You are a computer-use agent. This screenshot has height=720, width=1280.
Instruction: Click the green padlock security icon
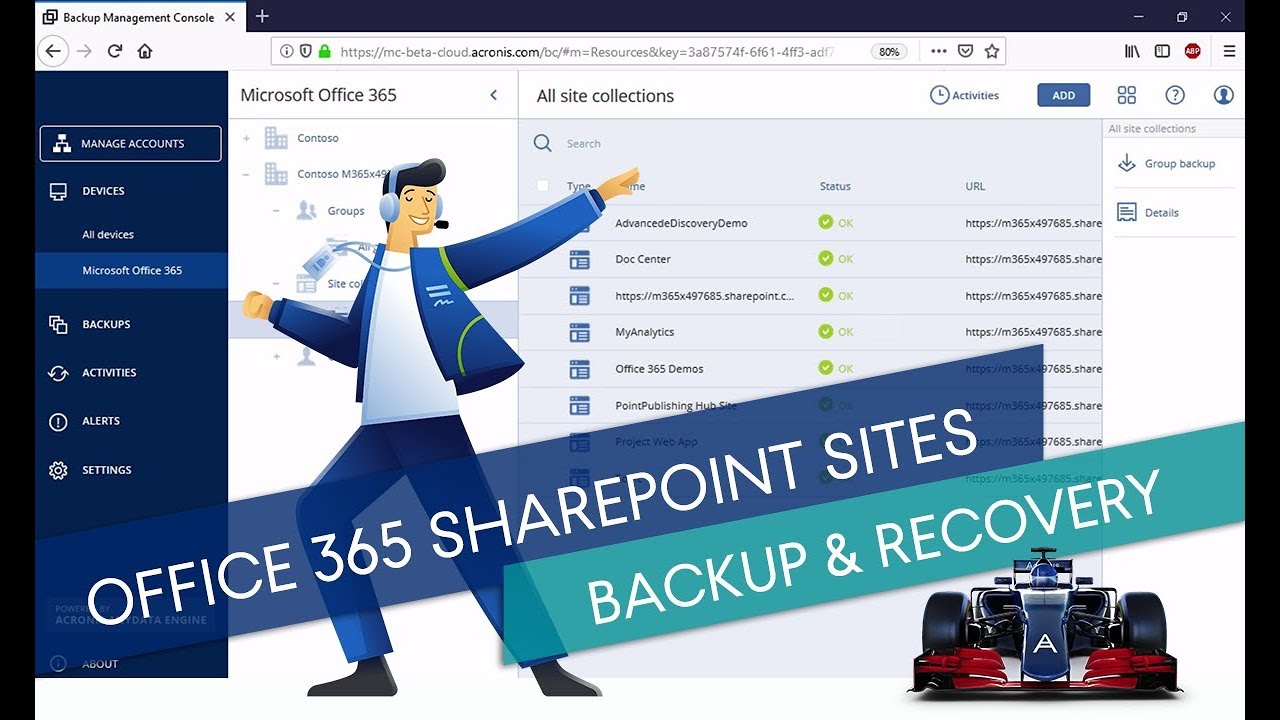pos(324,51)
